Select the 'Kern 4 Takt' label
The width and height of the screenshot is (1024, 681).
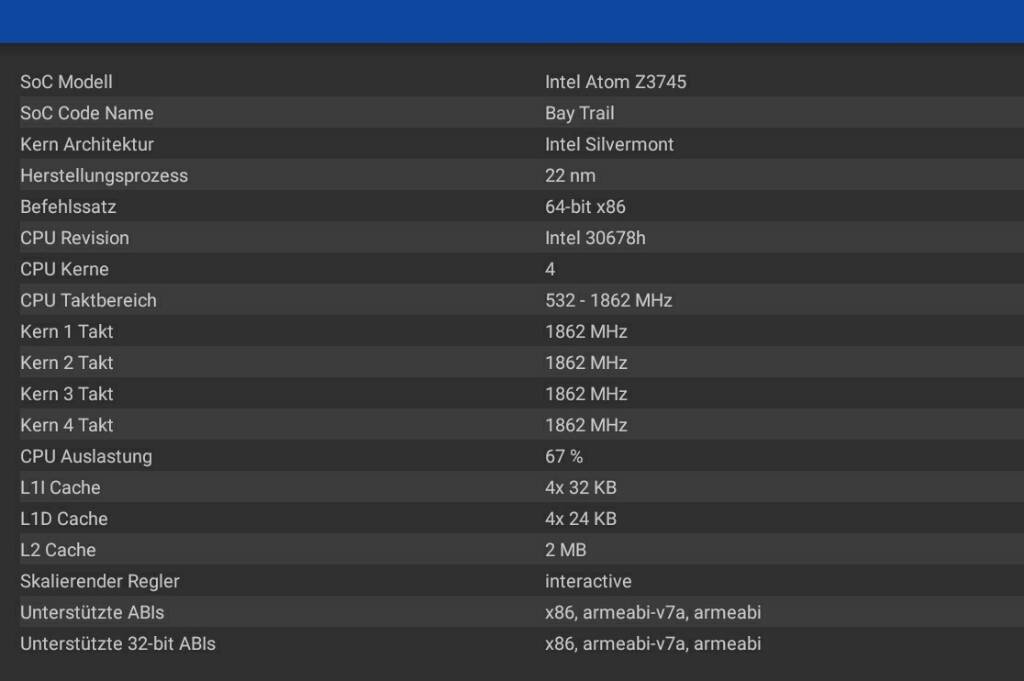click(x=67, y=425)
